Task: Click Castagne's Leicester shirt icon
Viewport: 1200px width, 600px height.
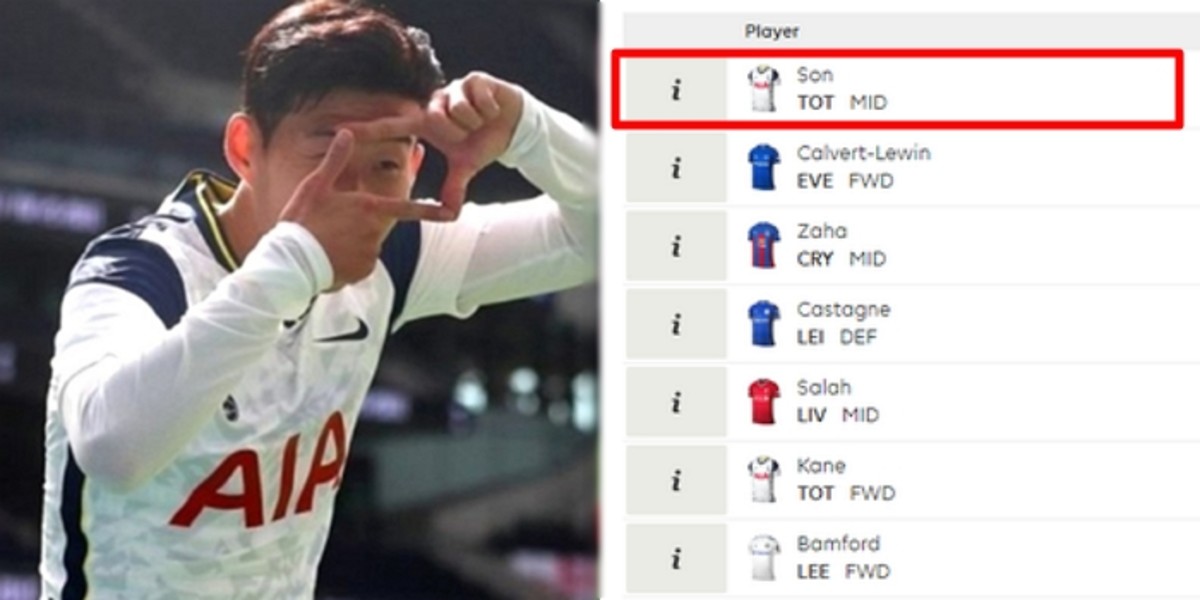Action: pos(764,323)
